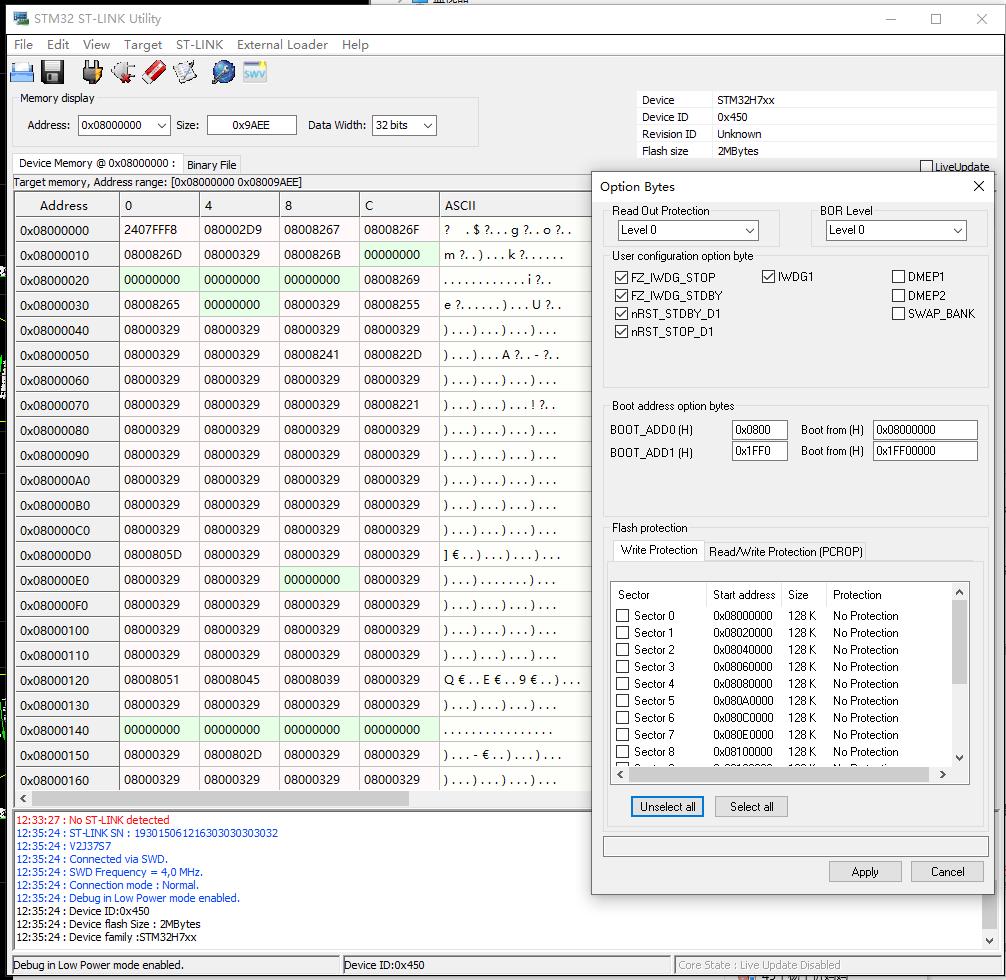Click the sector list scroll right arrow
Screen dimensions: 1006x980
(942, 775)
